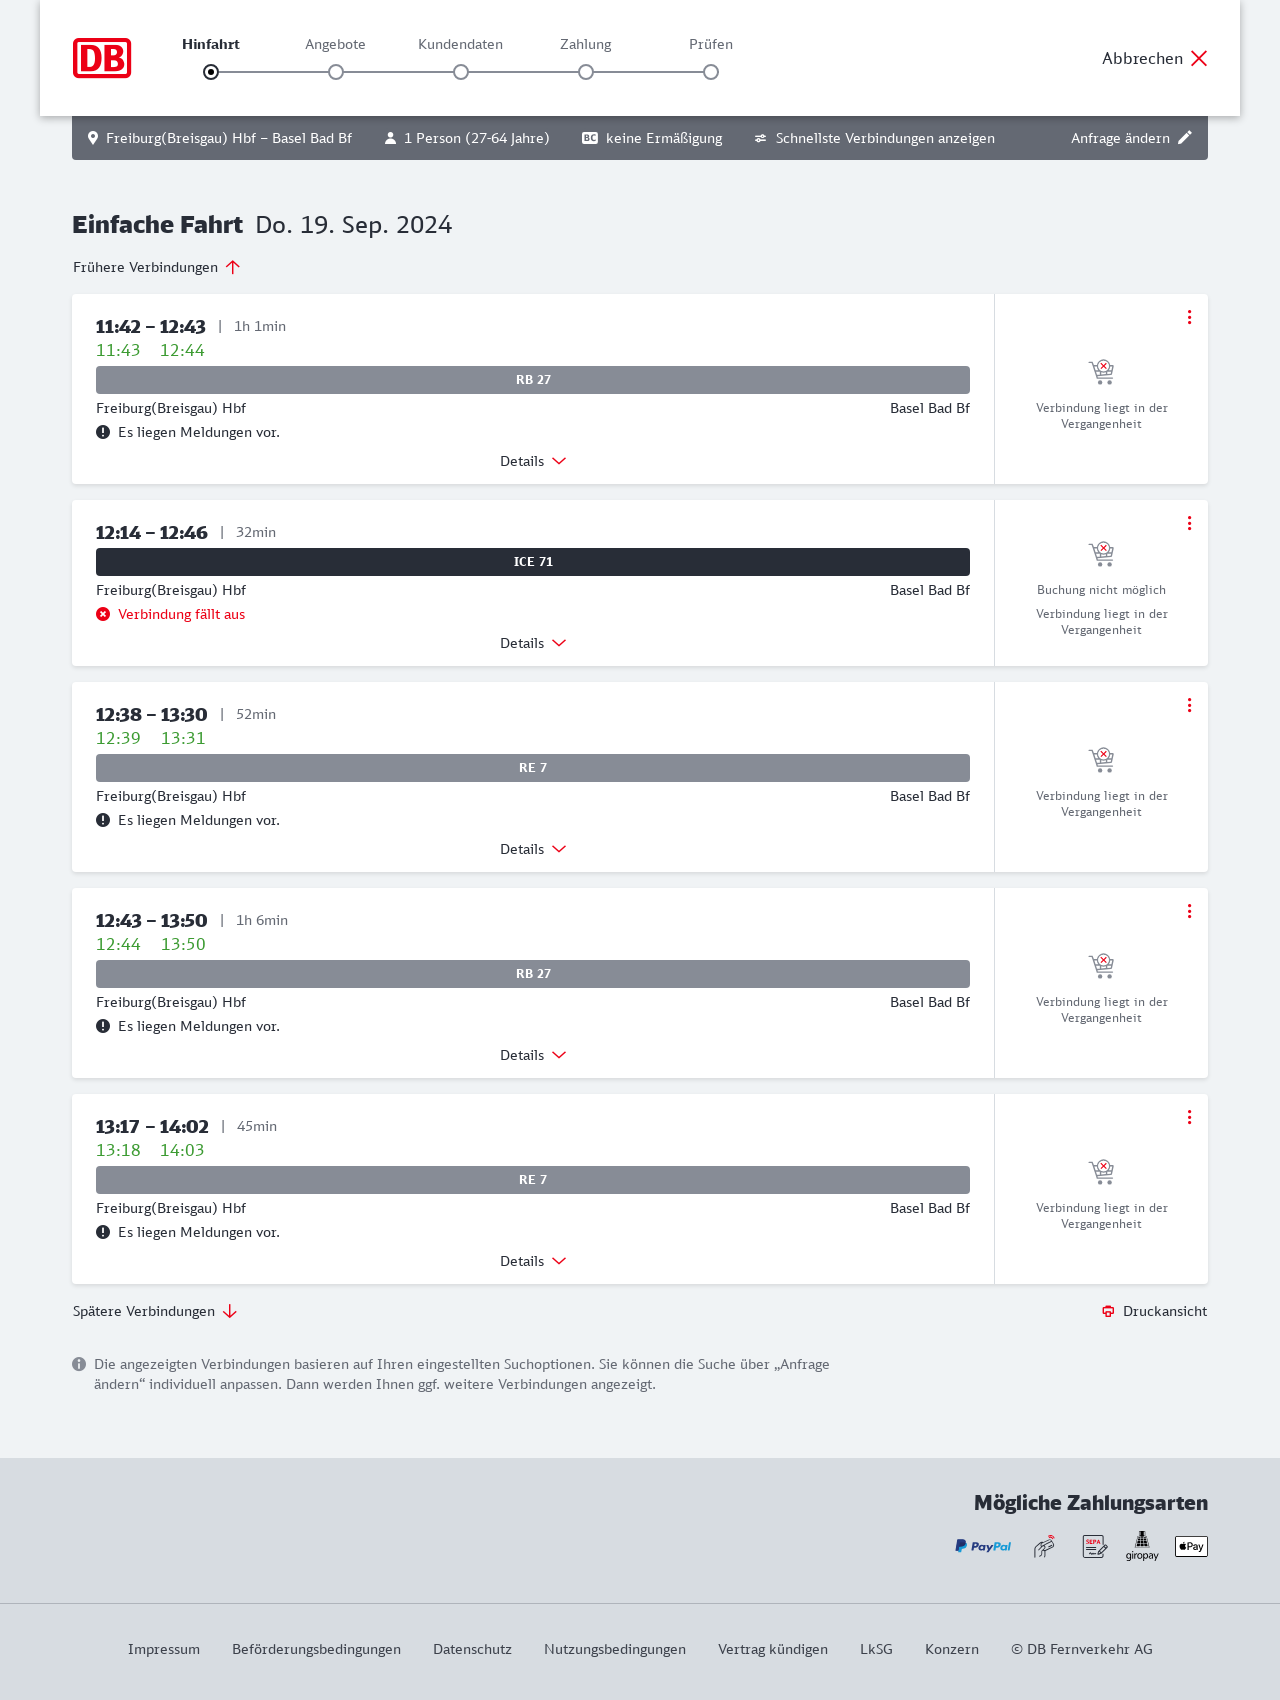The width and height of the screenshot is (1280, 1700).
Task: Expand Details for 12:43 RB 27 connection
Action: tap(533, 1055)
